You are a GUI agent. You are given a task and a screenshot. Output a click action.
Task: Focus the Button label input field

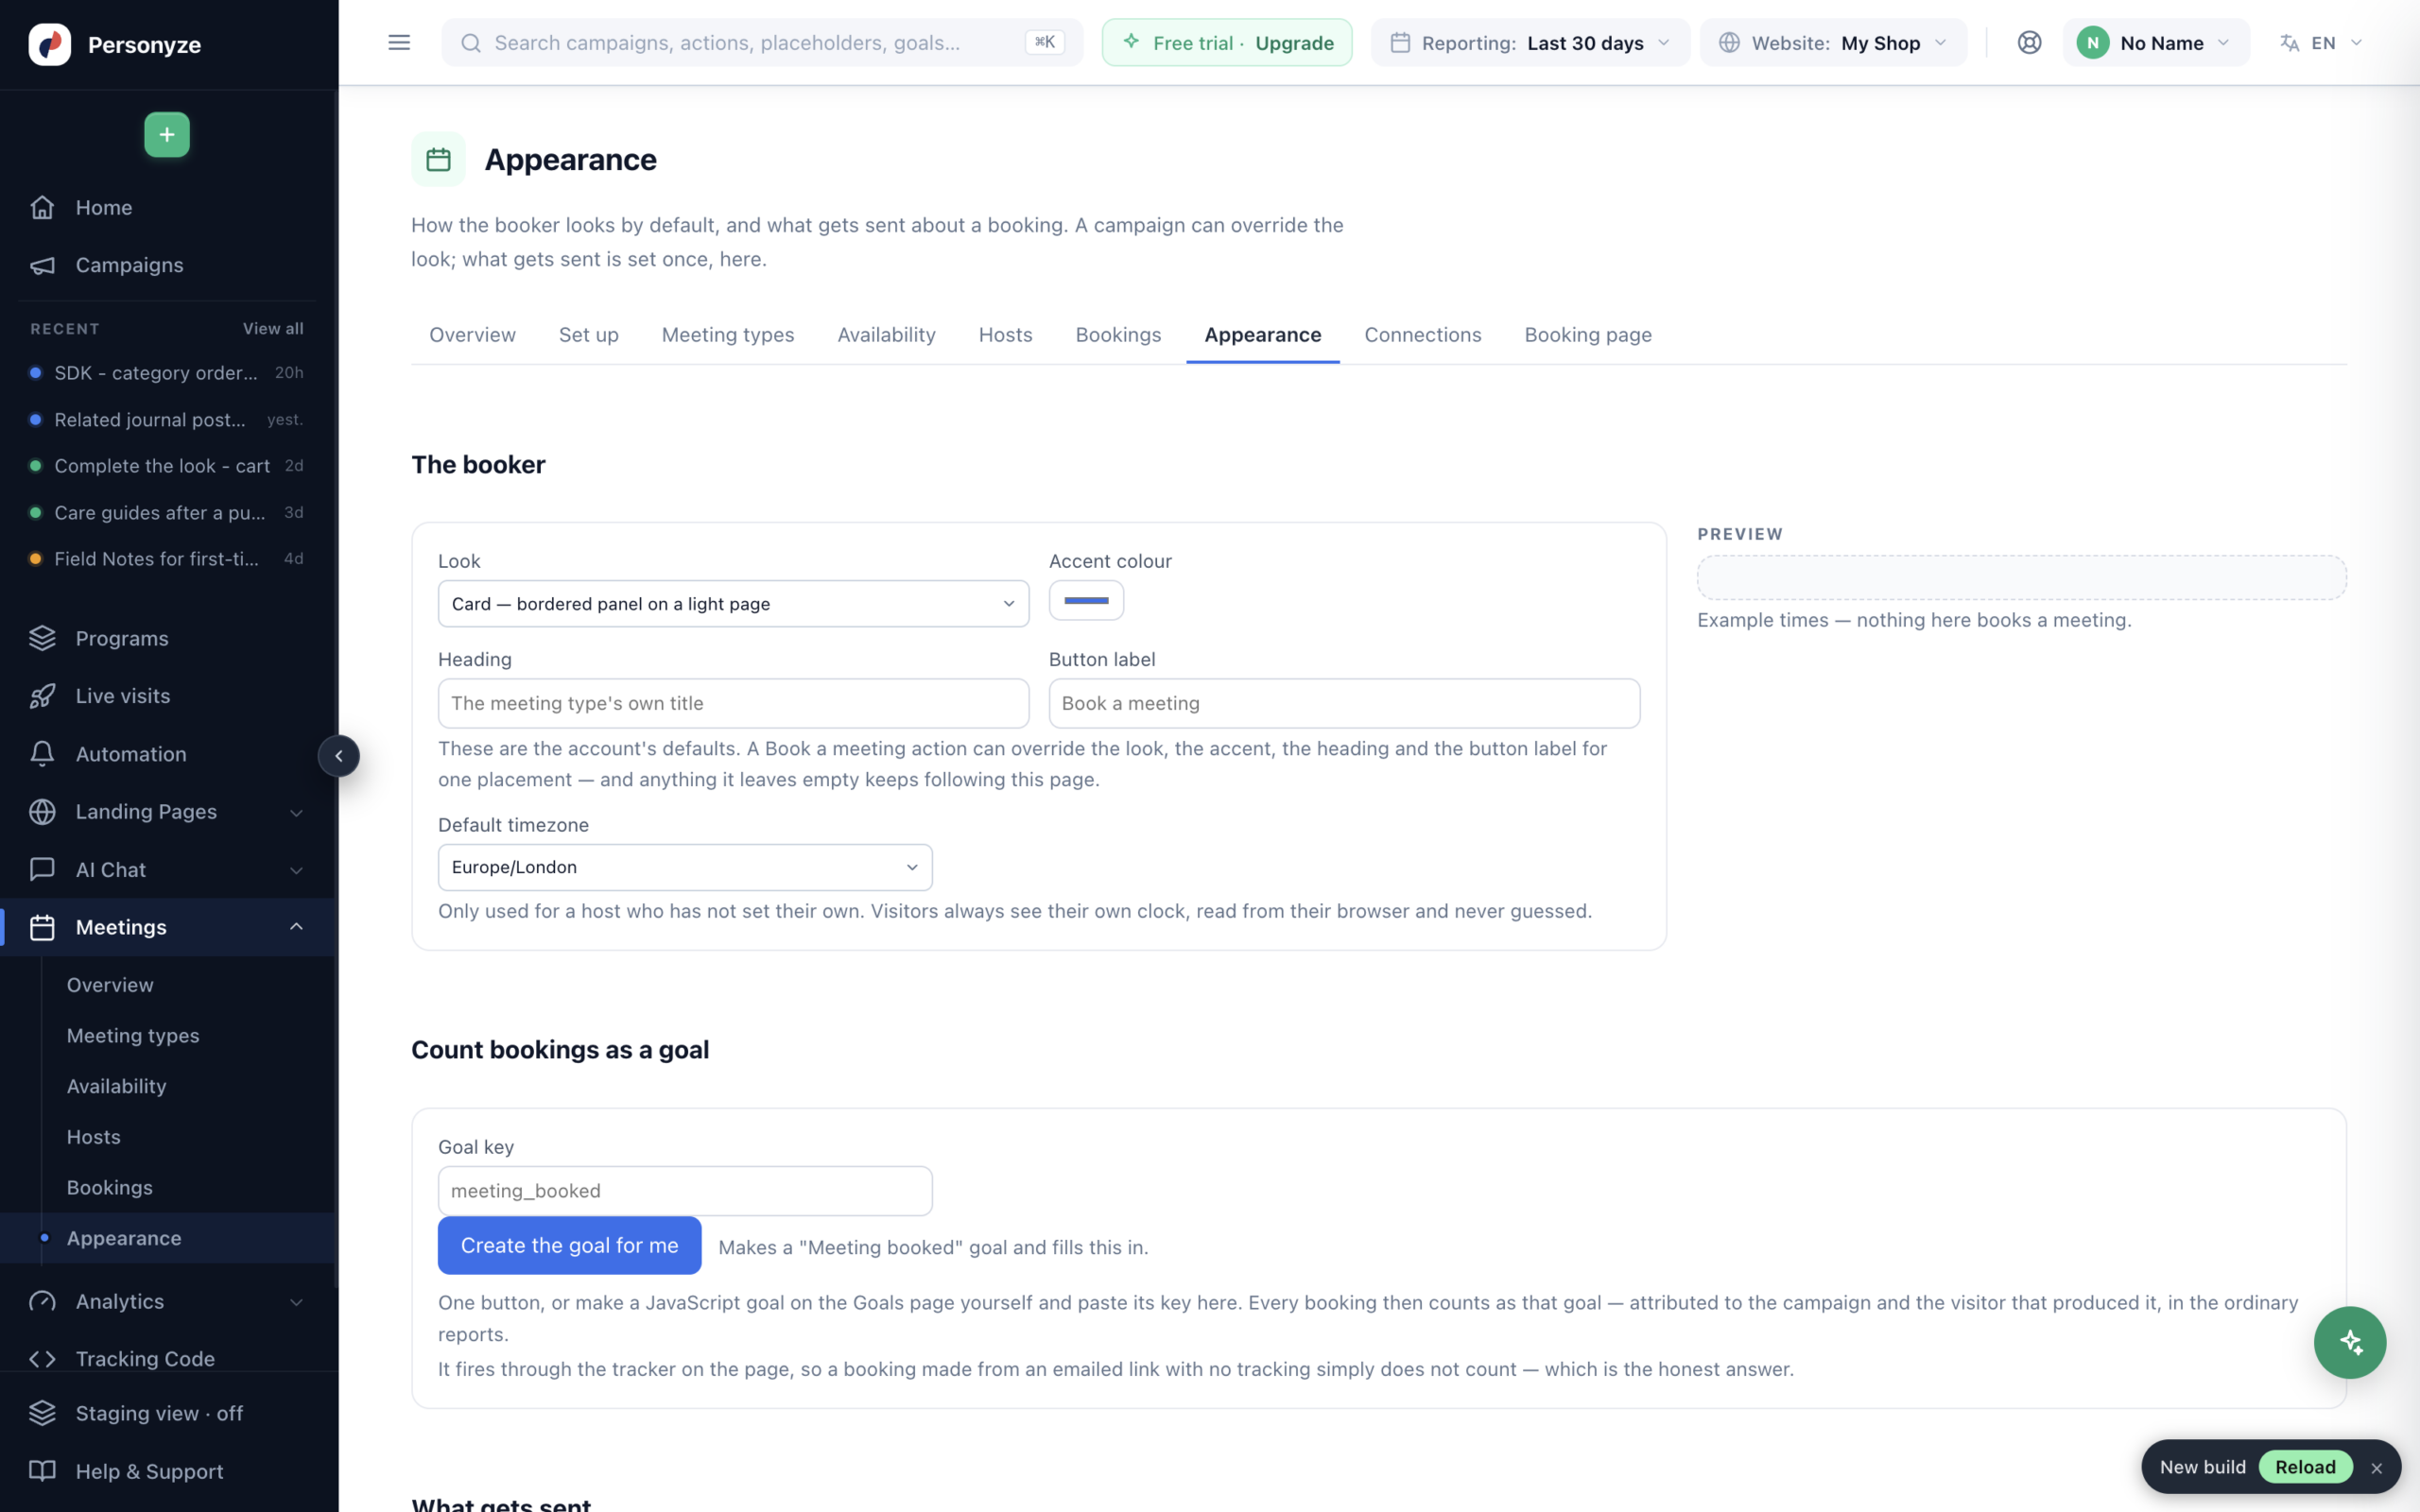pyautogui.click(x=1344, y=703)
